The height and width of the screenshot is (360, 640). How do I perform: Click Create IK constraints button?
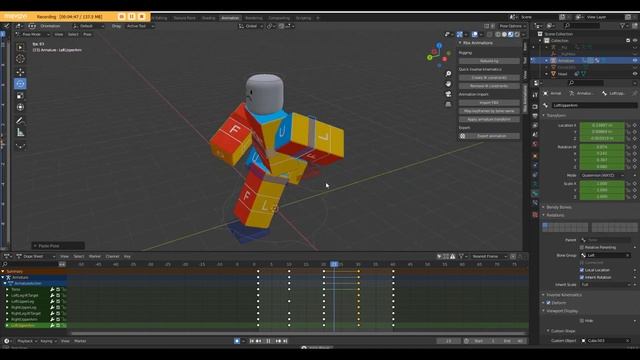(x=489, y=78)
